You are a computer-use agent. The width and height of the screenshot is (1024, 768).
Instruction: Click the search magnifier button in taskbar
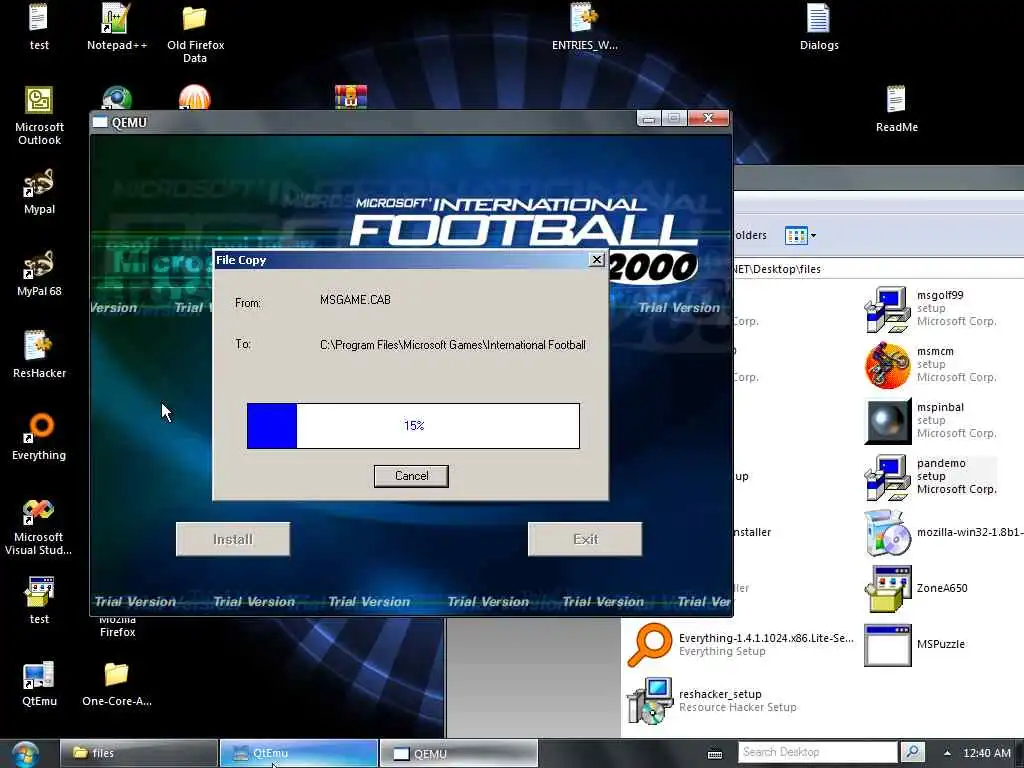click(x=912, y=752)
